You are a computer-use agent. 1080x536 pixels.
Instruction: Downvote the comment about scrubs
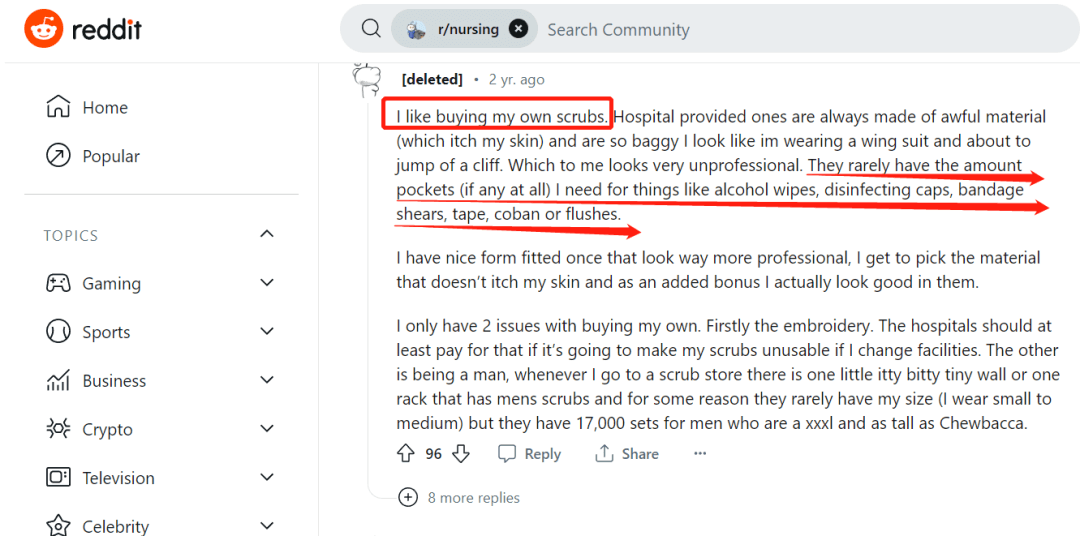coord(461,454)
